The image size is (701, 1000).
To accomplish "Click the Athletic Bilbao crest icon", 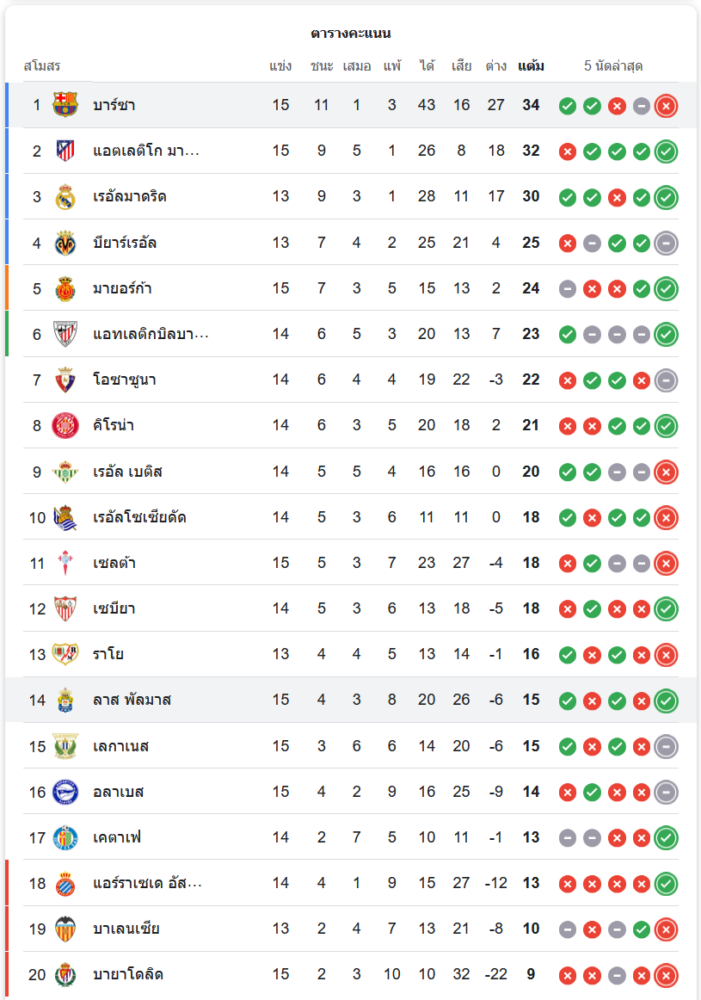I will coord(65,334).
